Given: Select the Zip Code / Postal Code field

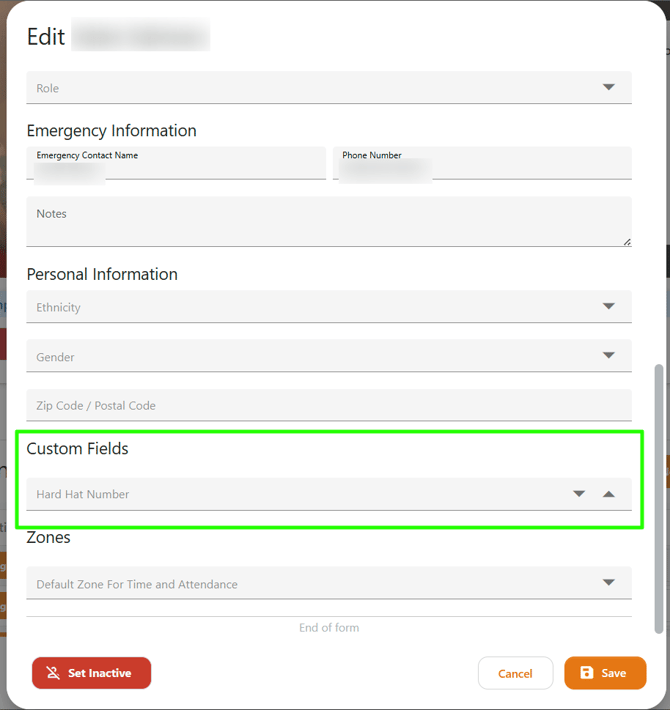Looking at the screenshot, I should click(328, 406).
